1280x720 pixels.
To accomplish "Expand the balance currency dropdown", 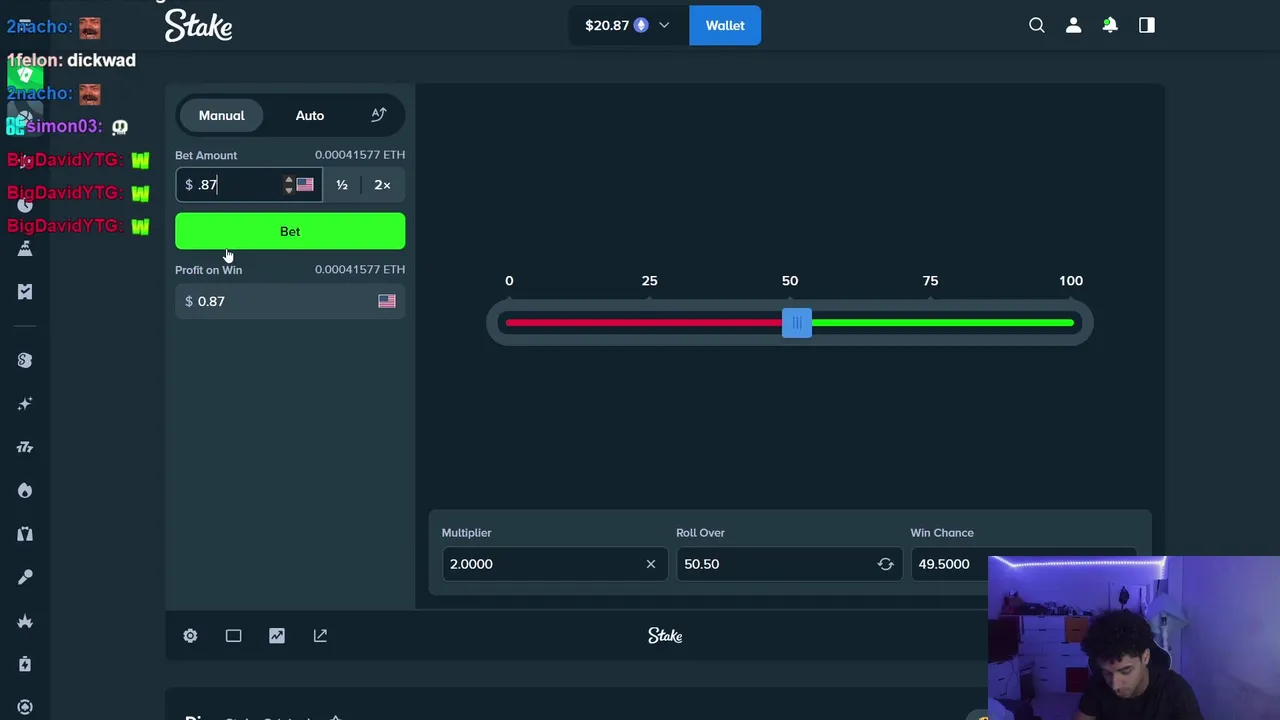I will coord(664,25).
